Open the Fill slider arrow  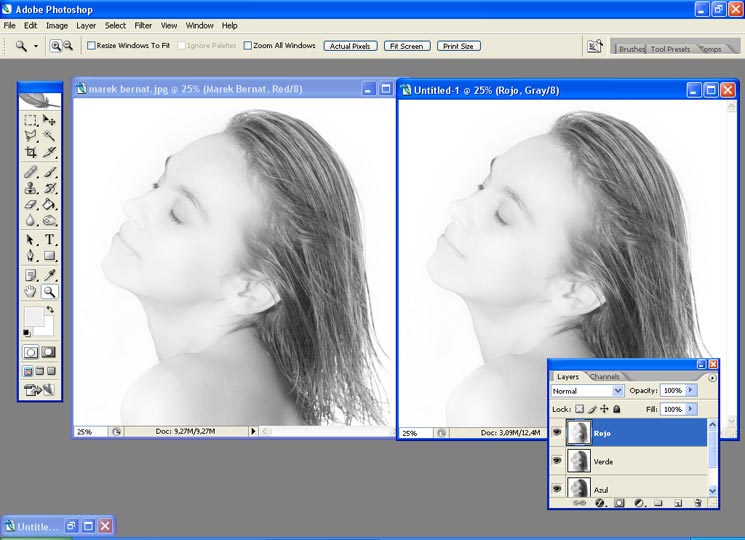point(690,409)
